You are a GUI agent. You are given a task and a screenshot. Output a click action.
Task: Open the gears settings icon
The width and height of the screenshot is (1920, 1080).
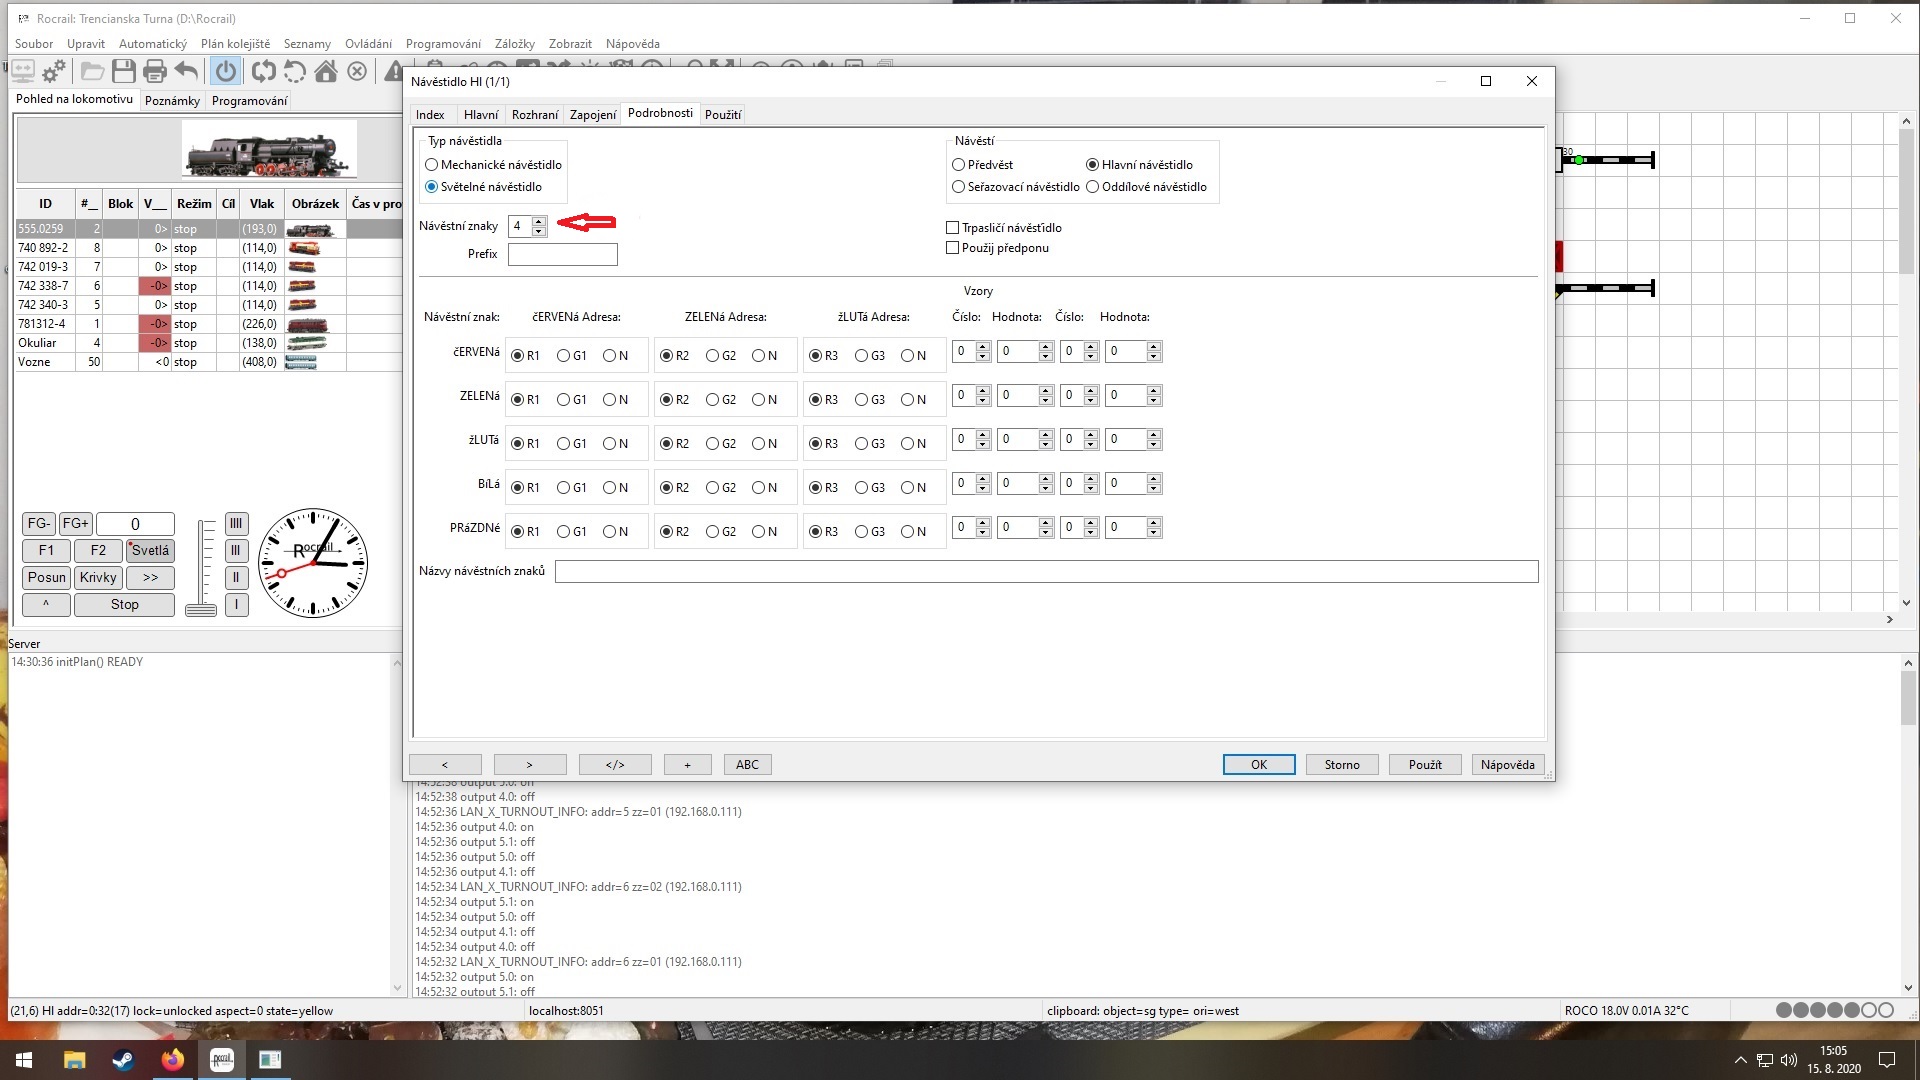pyautogui.click(x=54, y=71)
